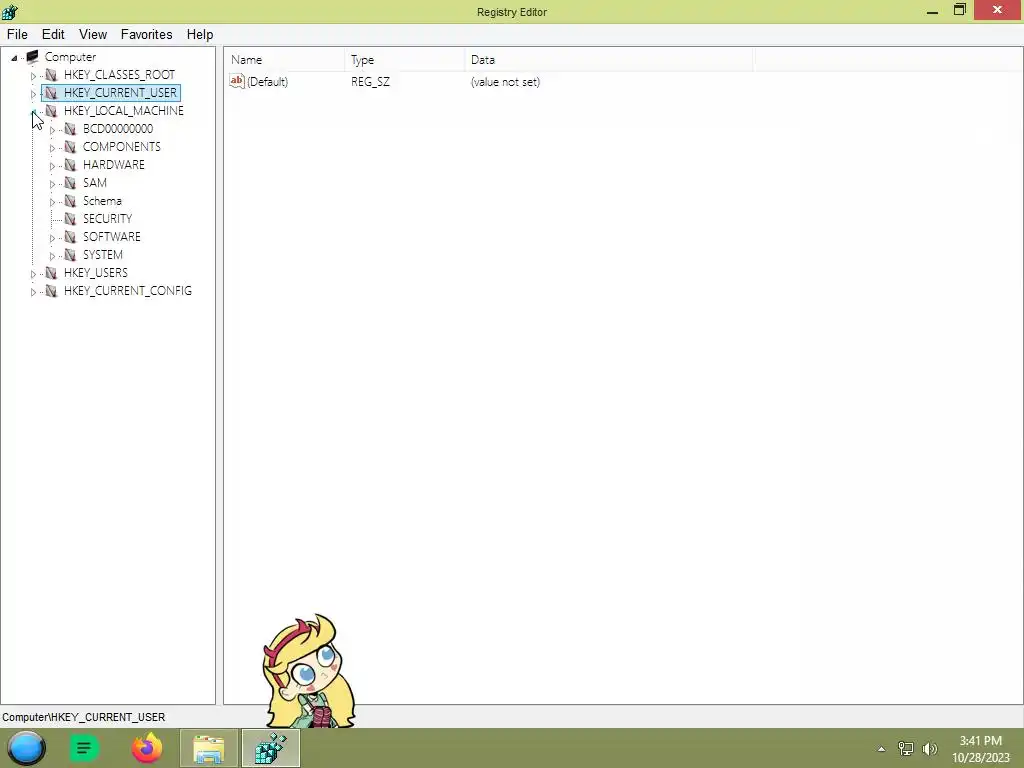Screen dimensions: 1024x768
Task: Launch Firefox from the taskbar
Action: [147, 748]
